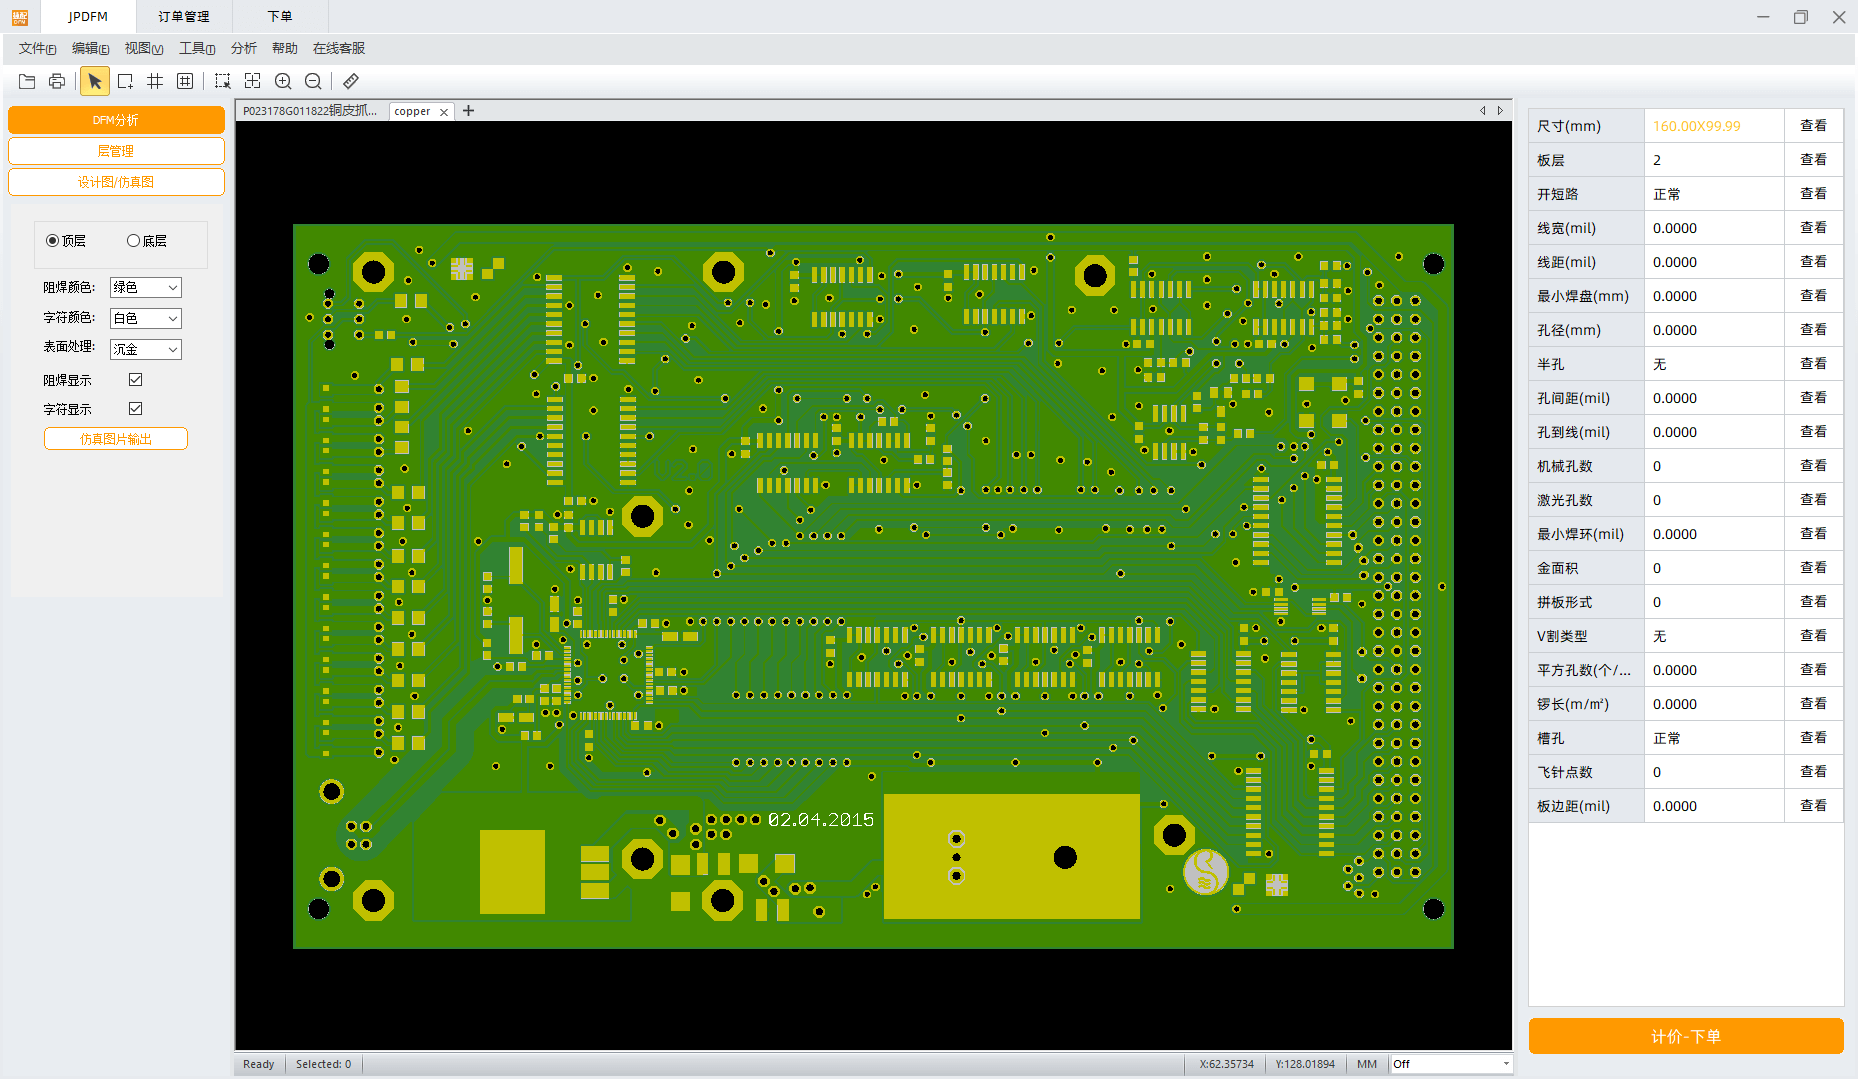Click the zoom in magnifier icon
The width and height of the screenshot is (1858, 1079).
(x=283, y=81)
